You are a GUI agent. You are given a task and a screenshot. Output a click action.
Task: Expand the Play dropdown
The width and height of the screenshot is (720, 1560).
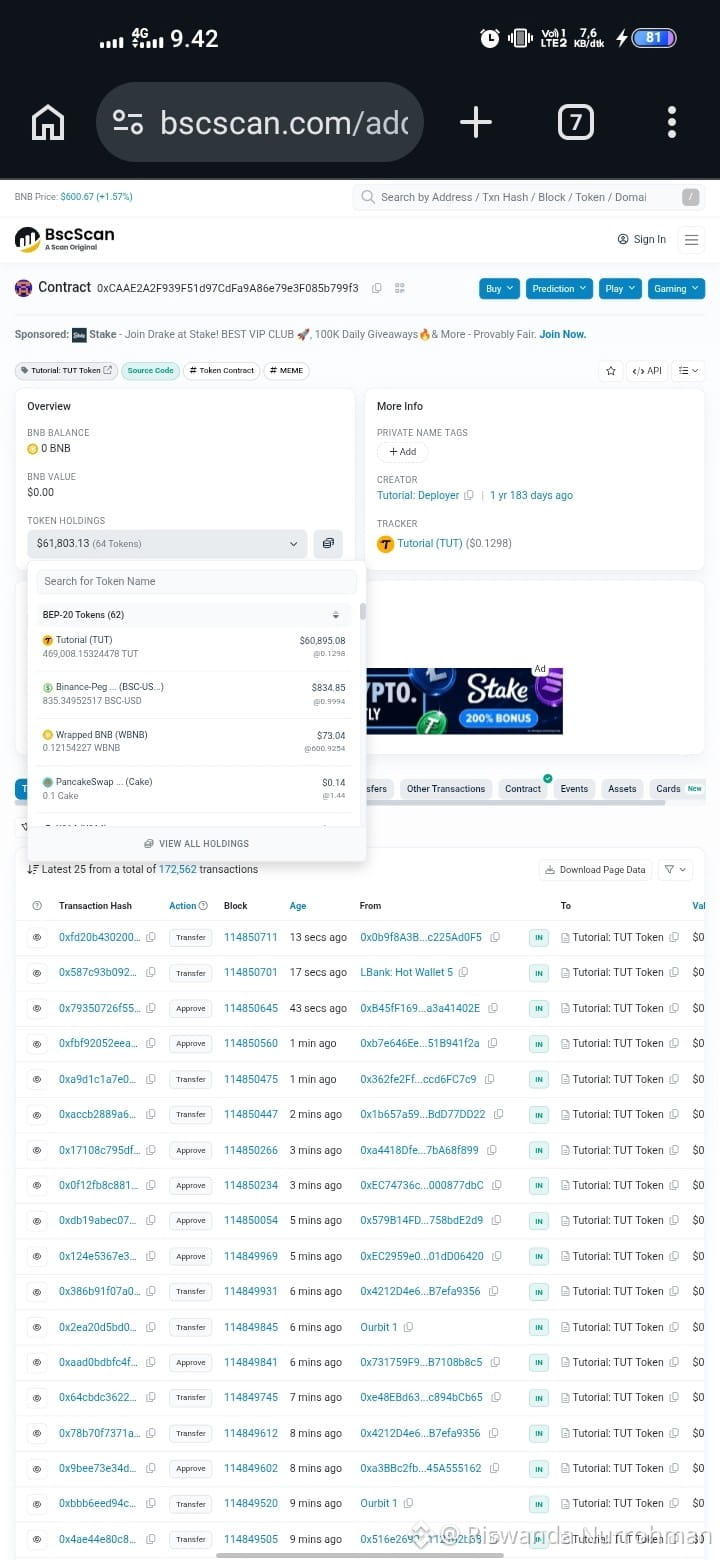(x=620, y=288)
